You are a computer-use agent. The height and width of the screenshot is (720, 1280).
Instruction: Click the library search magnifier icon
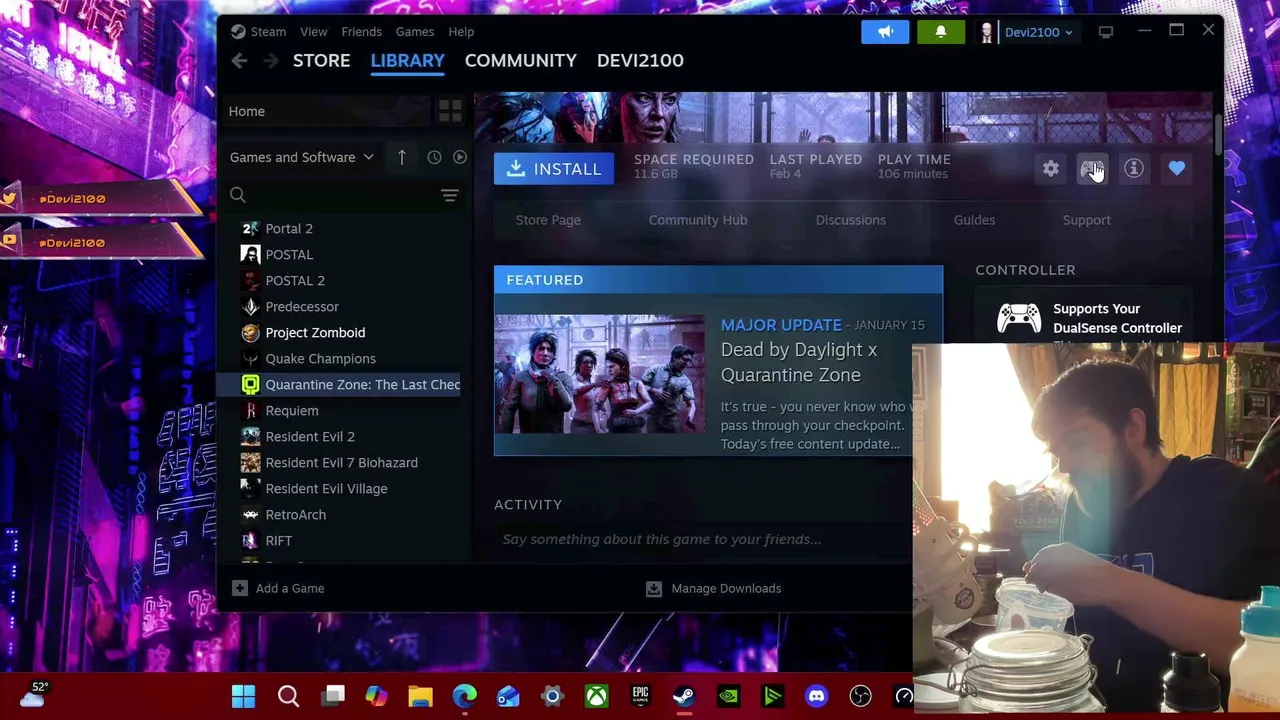(x=238, y=195)
